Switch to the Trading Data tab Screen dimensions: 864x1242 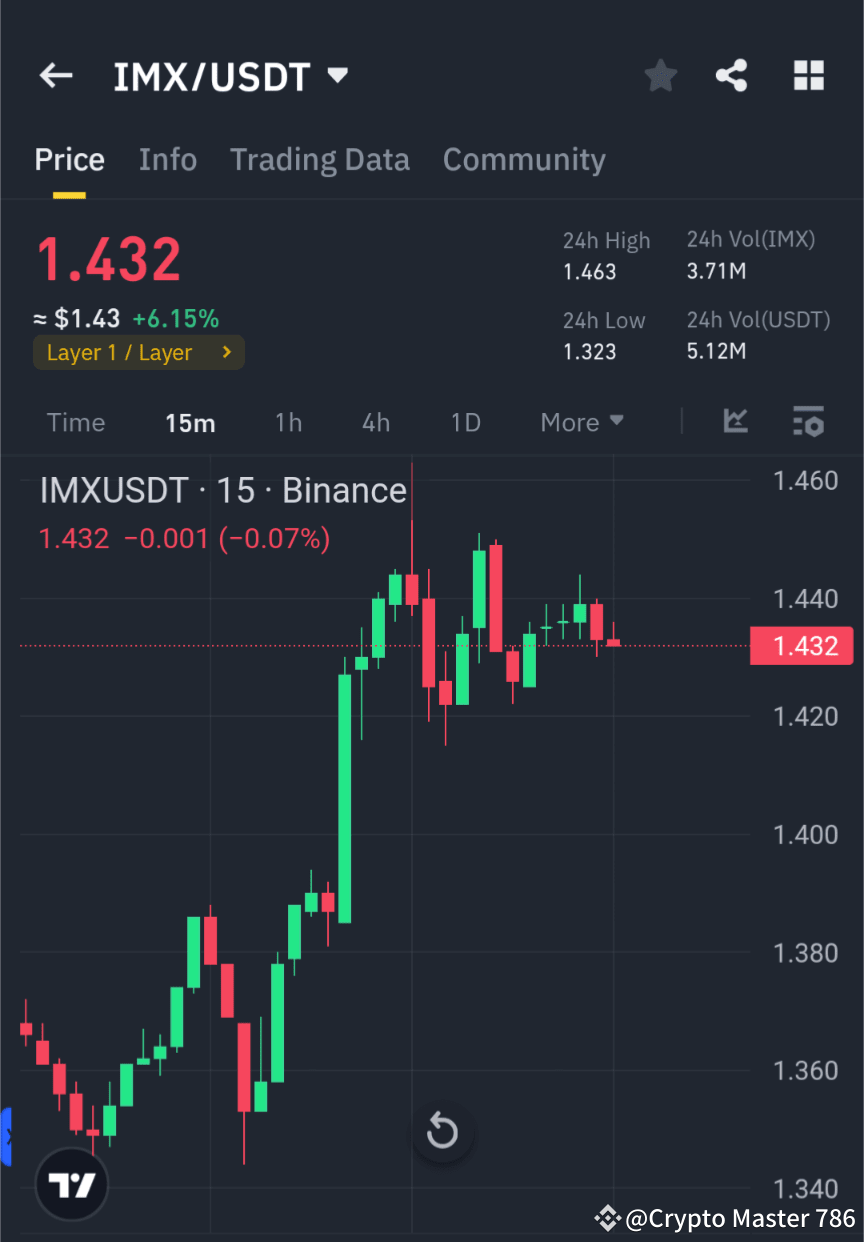[320, 159]
